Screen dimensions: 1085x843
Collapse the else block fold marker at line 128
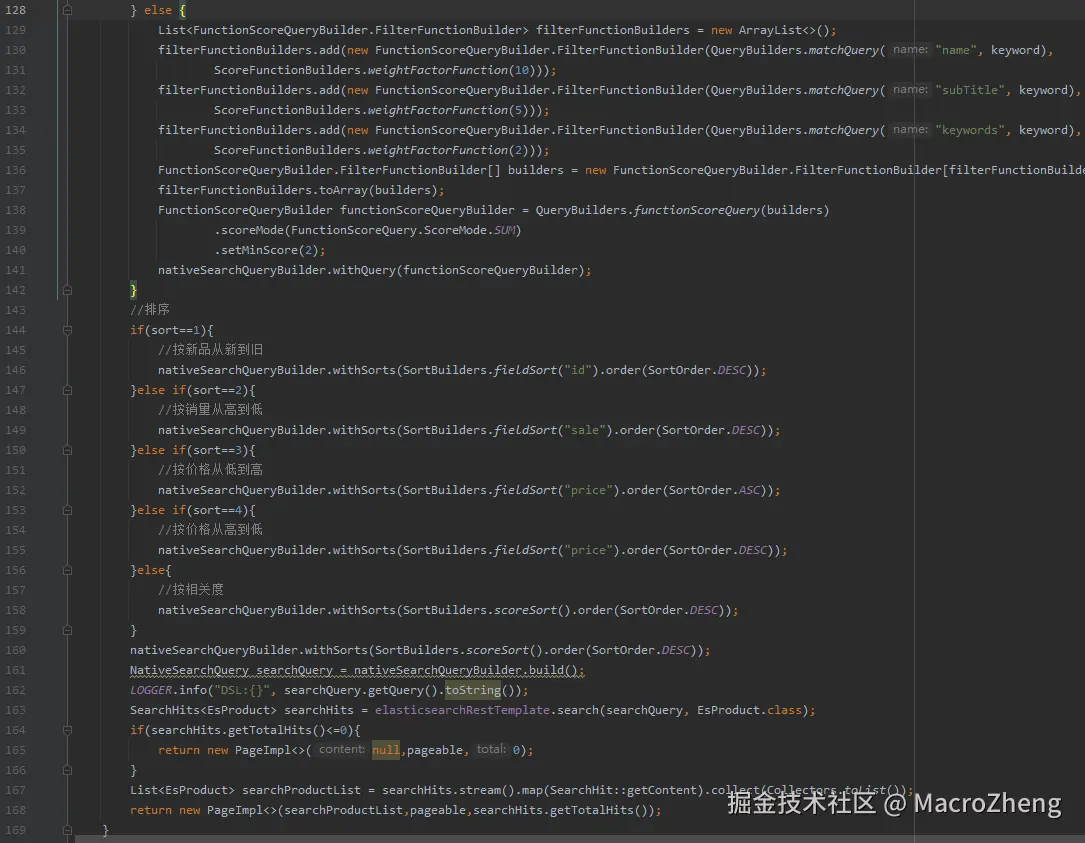pyautogui.click(x=67, y=10)
